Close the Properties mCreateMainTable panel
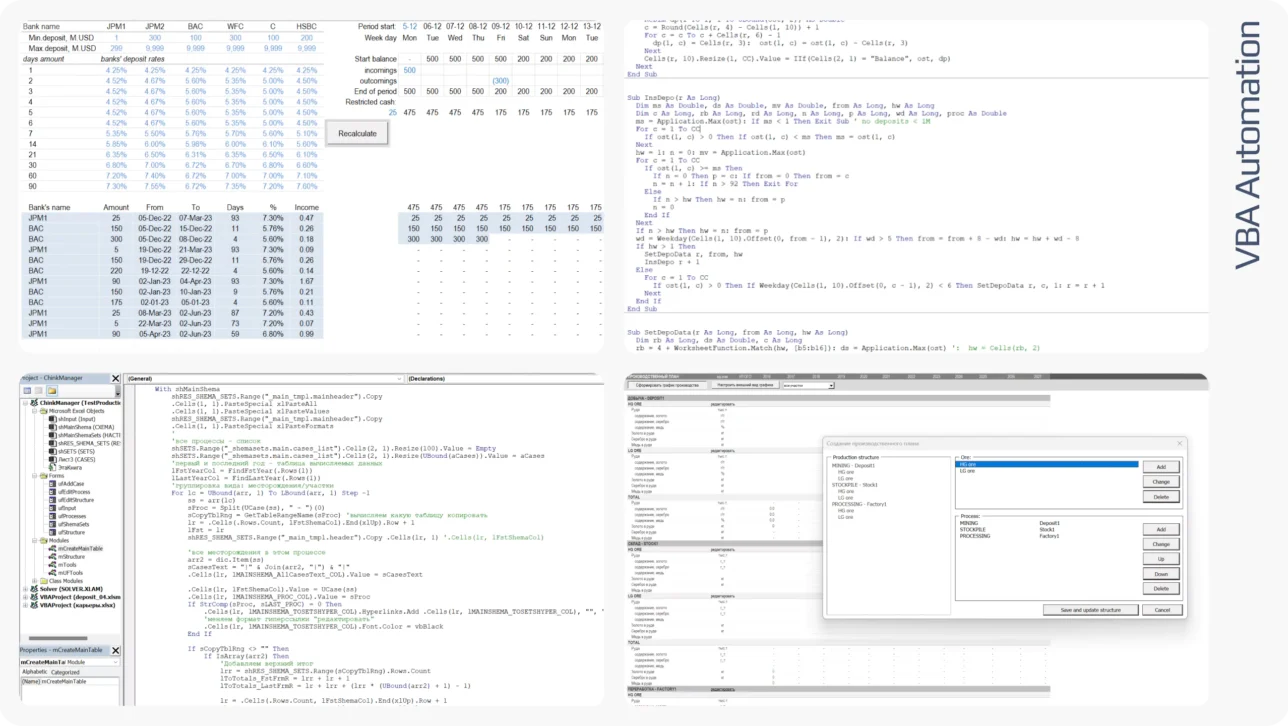Viewport: 1288px width, 726px height. tap(116, 650)
